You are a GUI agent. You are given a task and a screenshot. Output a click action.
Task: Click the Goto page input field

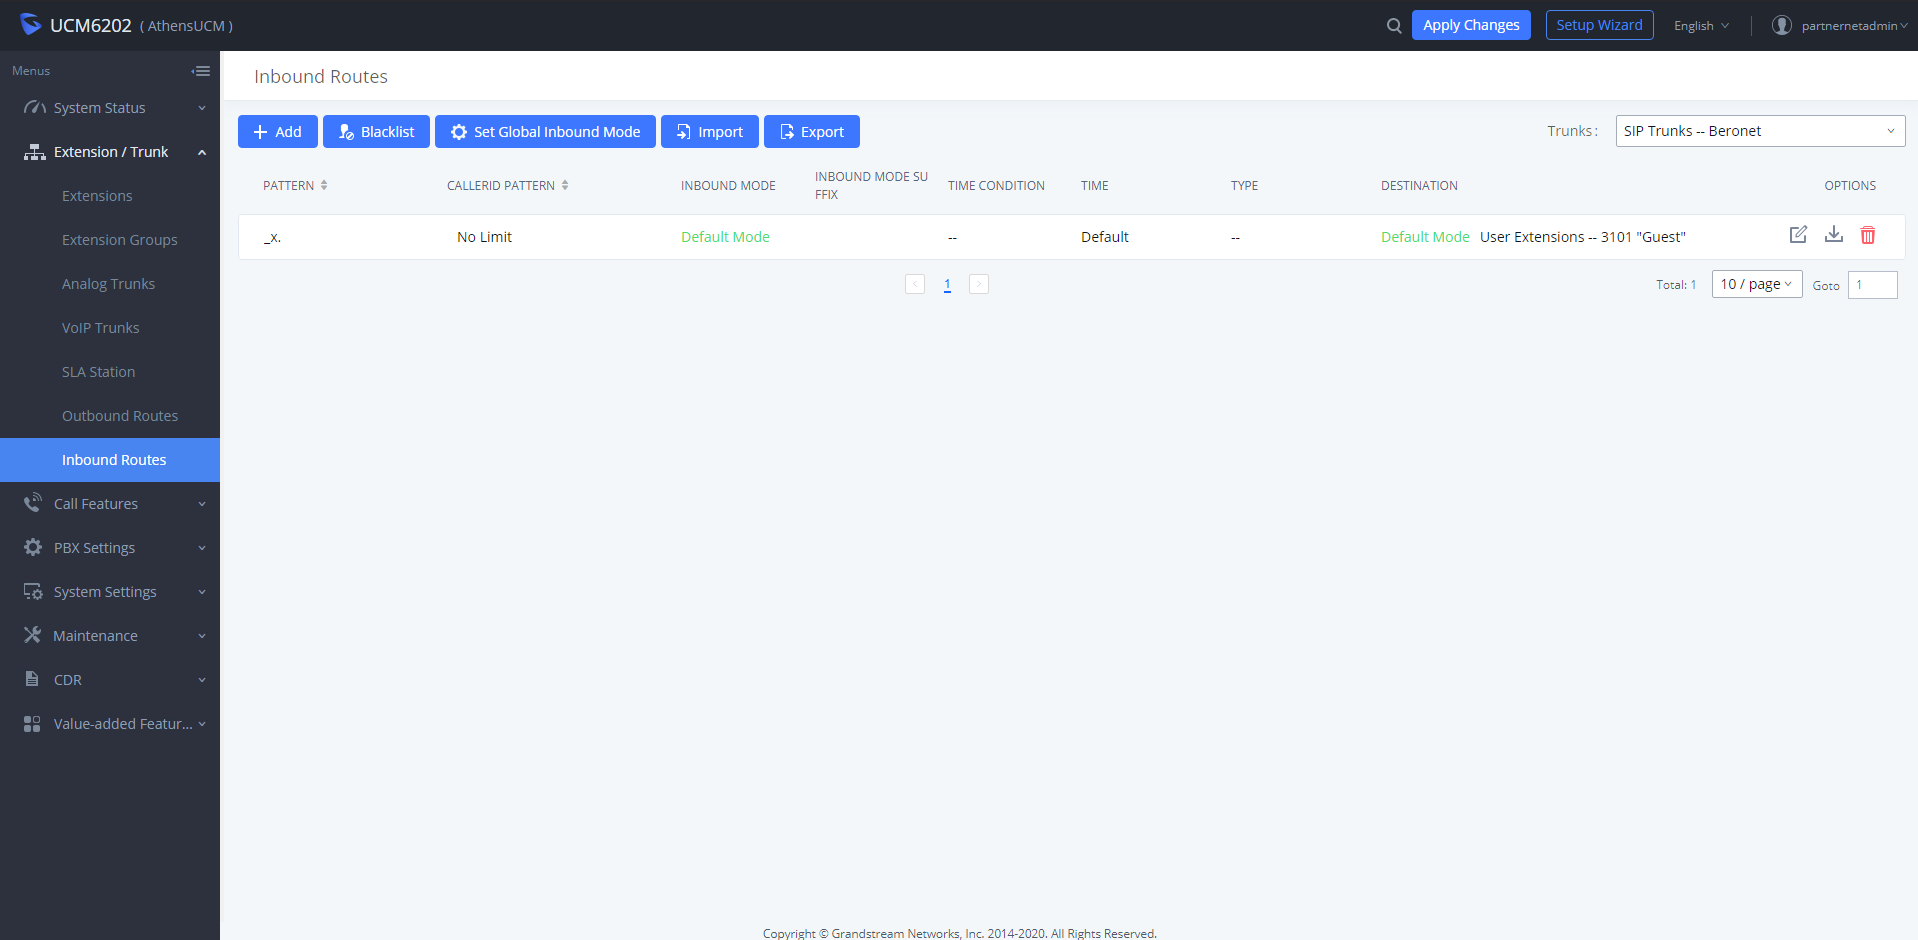(1871, 285)
